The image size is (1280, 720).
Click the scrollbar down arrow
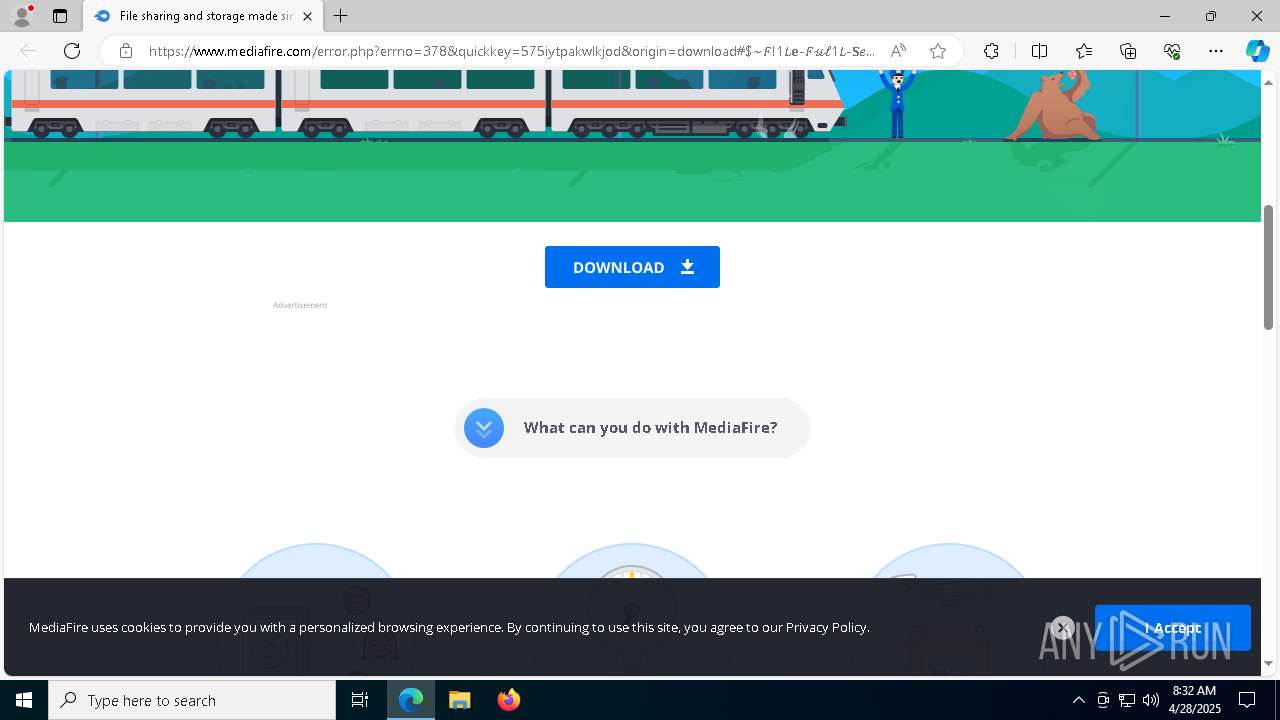tap(1268, 663)
